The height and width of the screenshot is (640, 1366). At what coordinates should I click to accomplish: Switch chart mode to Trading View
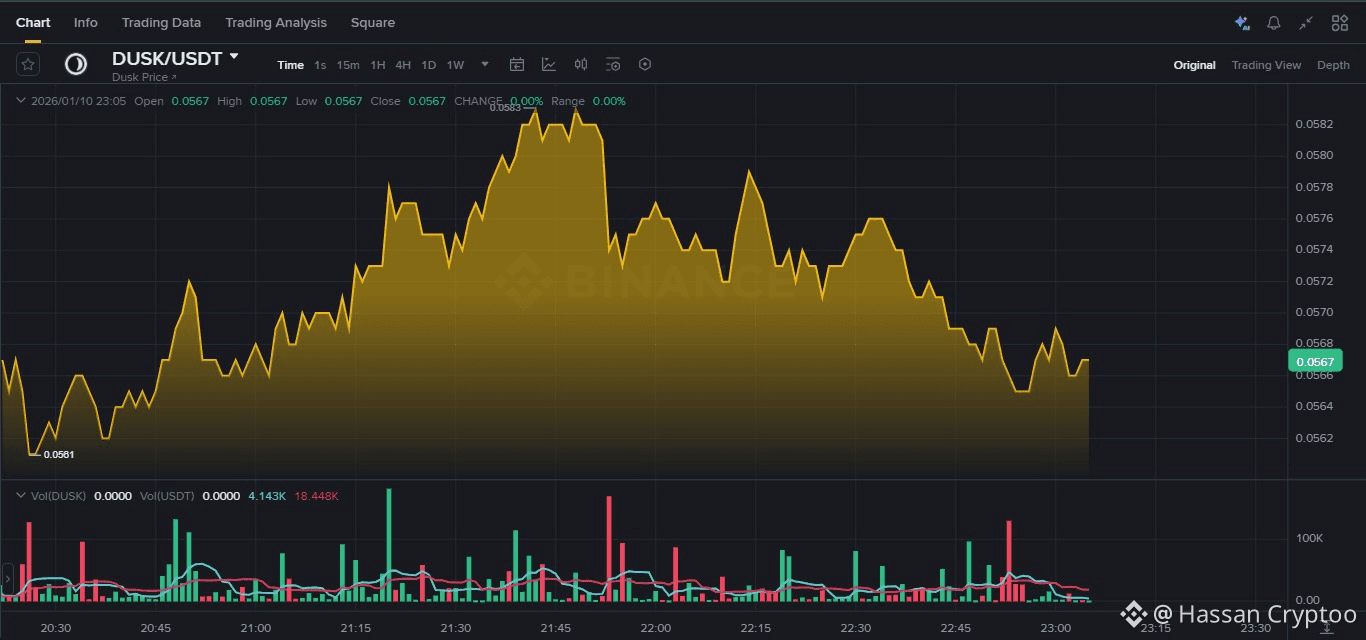click(x=1266, y=65)
